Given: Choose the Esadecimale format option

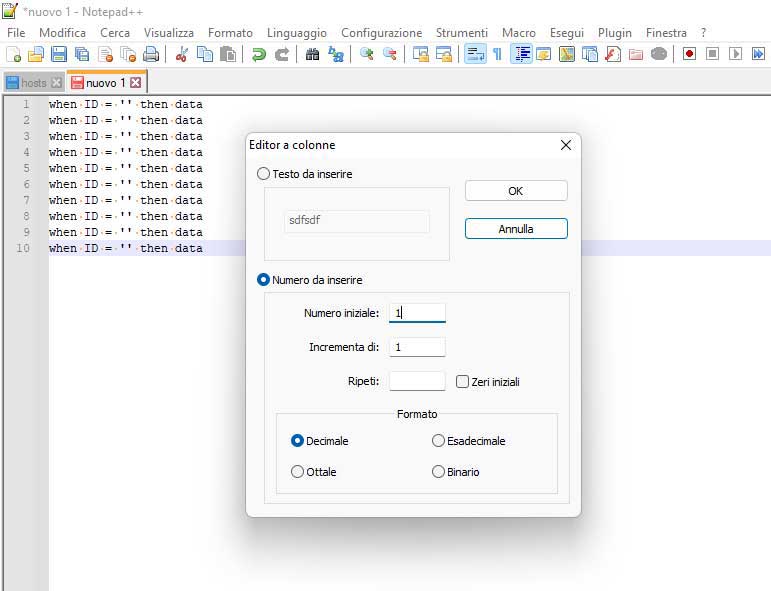Looking at the screenshot, I should 438,440.
